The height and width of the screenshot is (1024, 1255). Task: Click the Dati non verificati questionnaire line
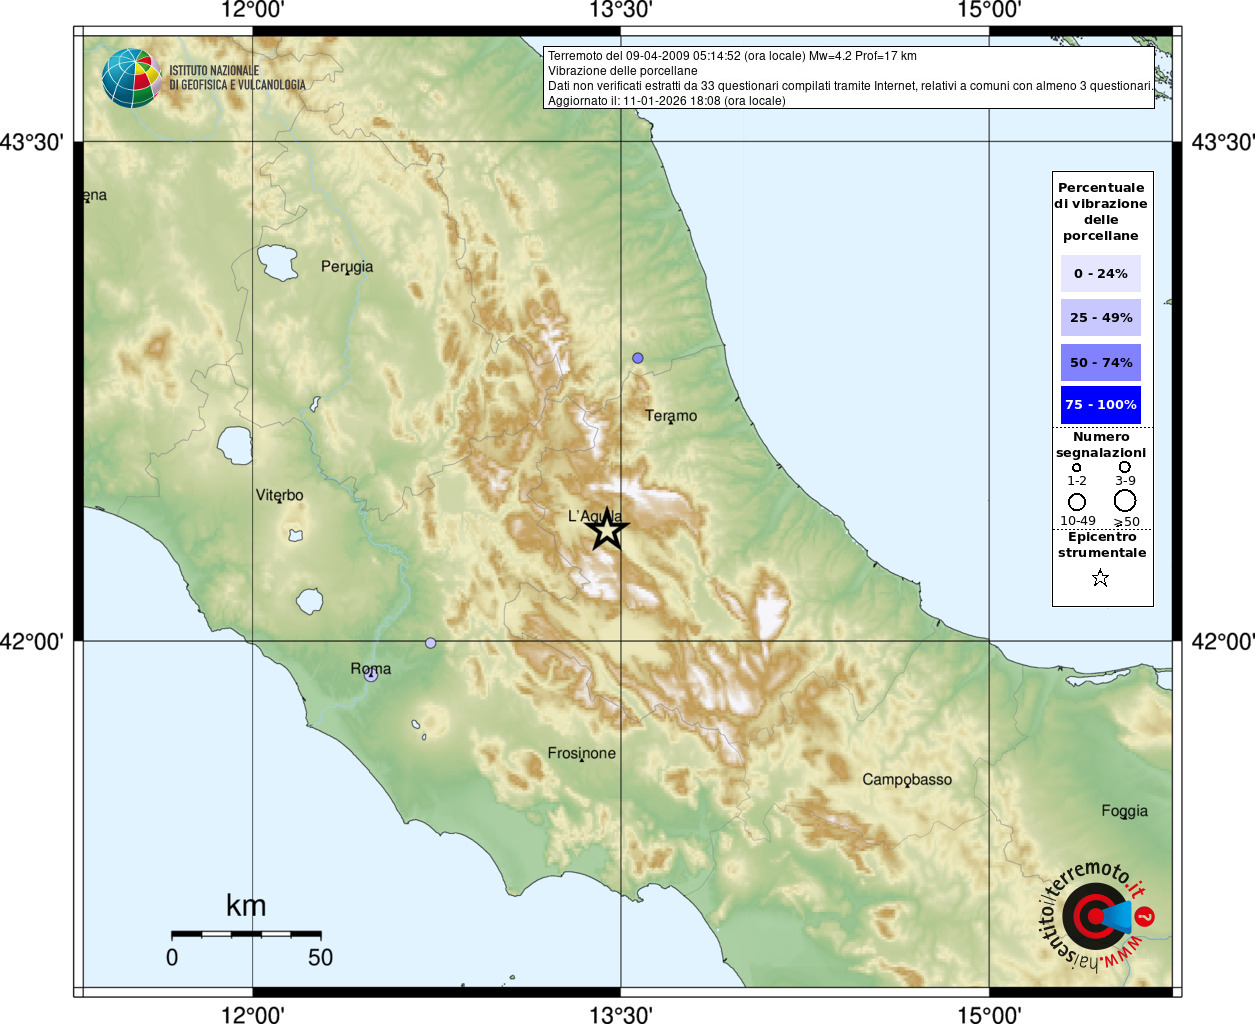point(850,86)
